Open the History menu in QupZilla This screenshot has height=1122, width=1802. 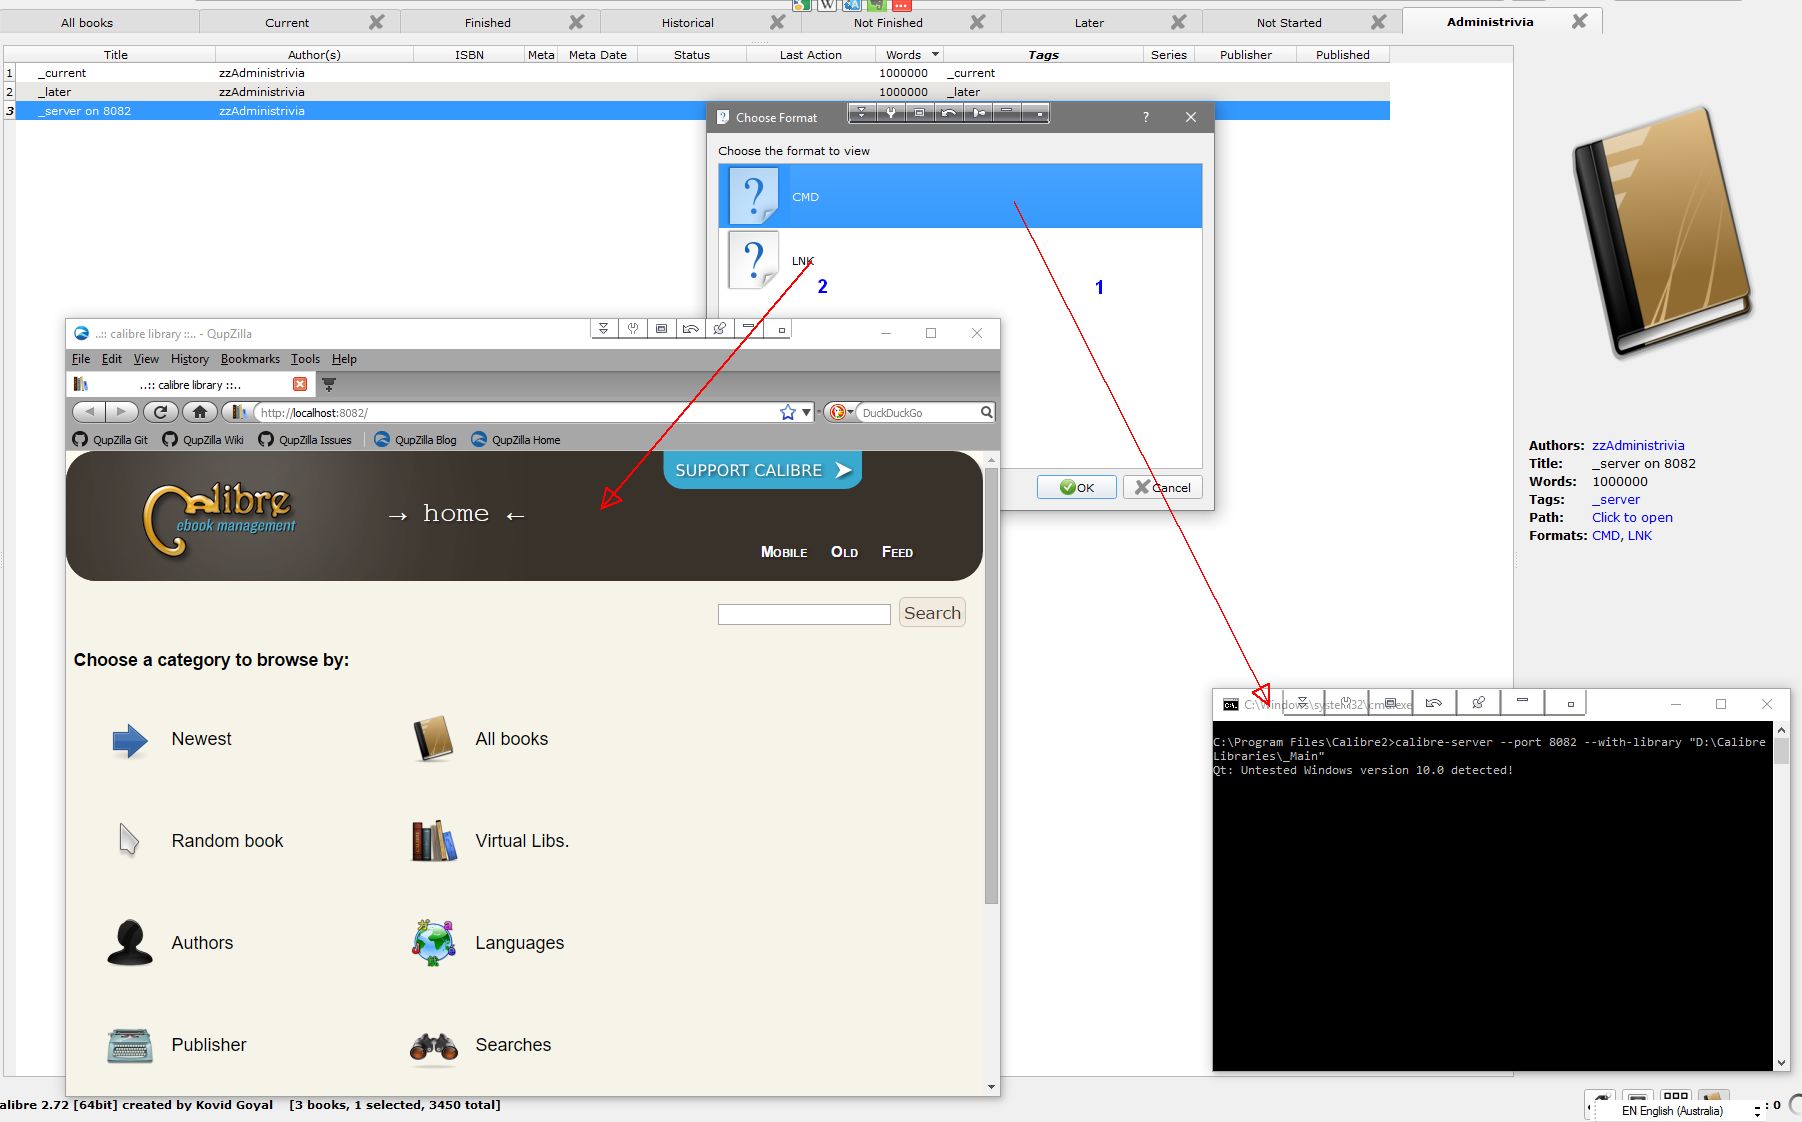click(x=190, y=359)
